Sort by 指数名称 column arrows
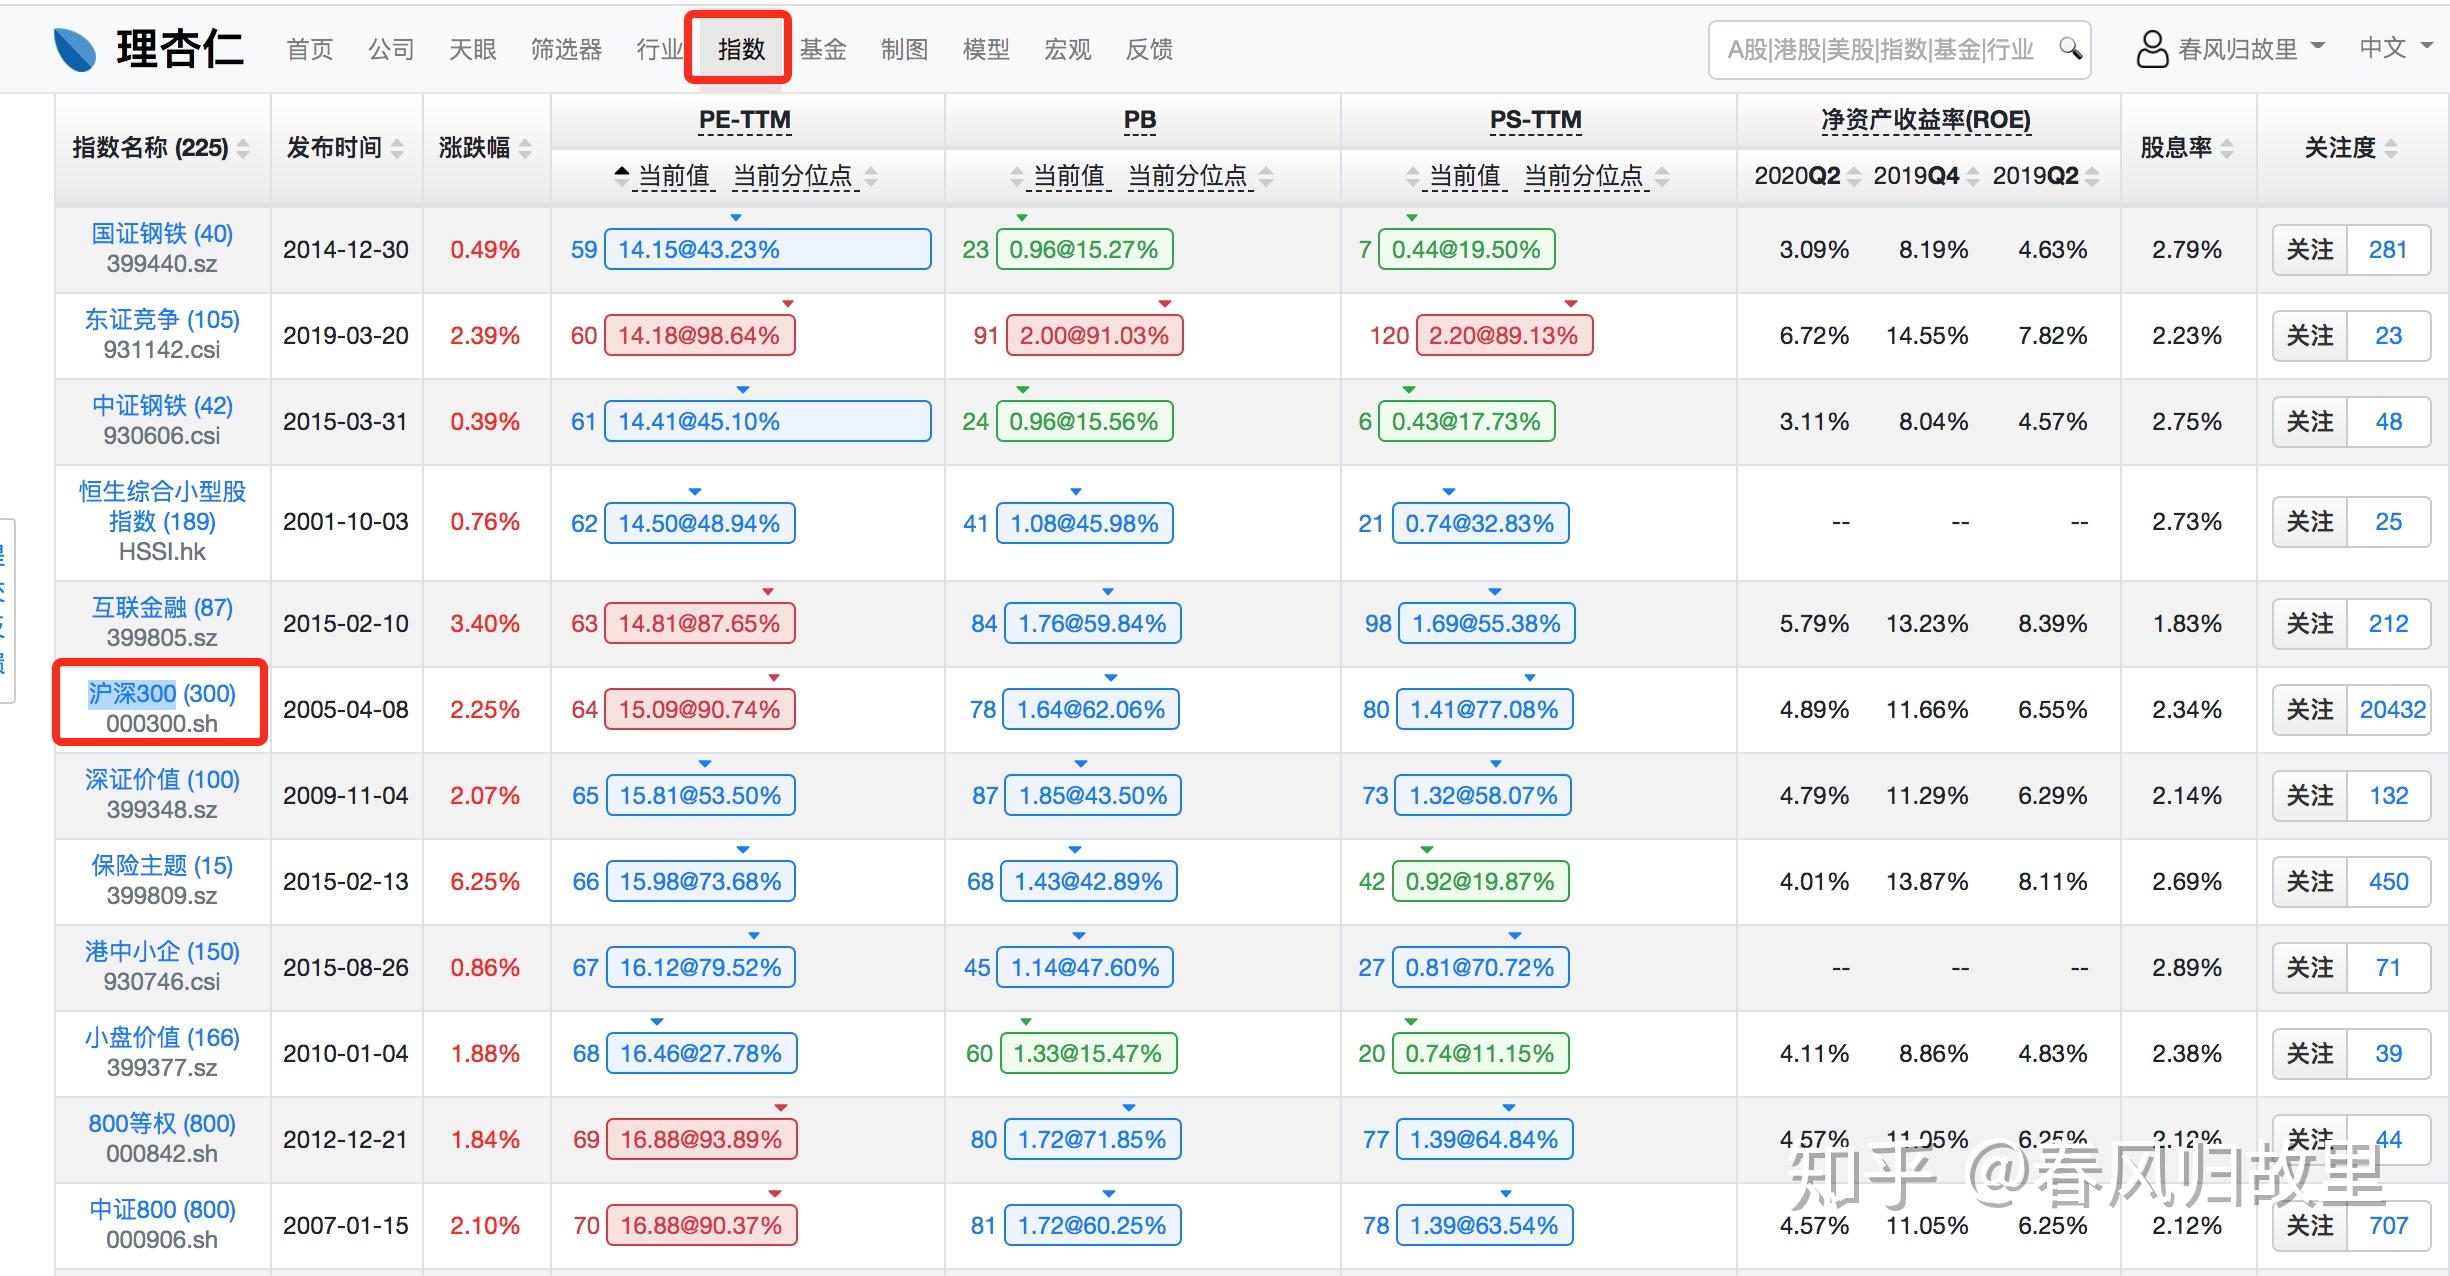This screenshot has height=1276, width=2450. (243, 149)
